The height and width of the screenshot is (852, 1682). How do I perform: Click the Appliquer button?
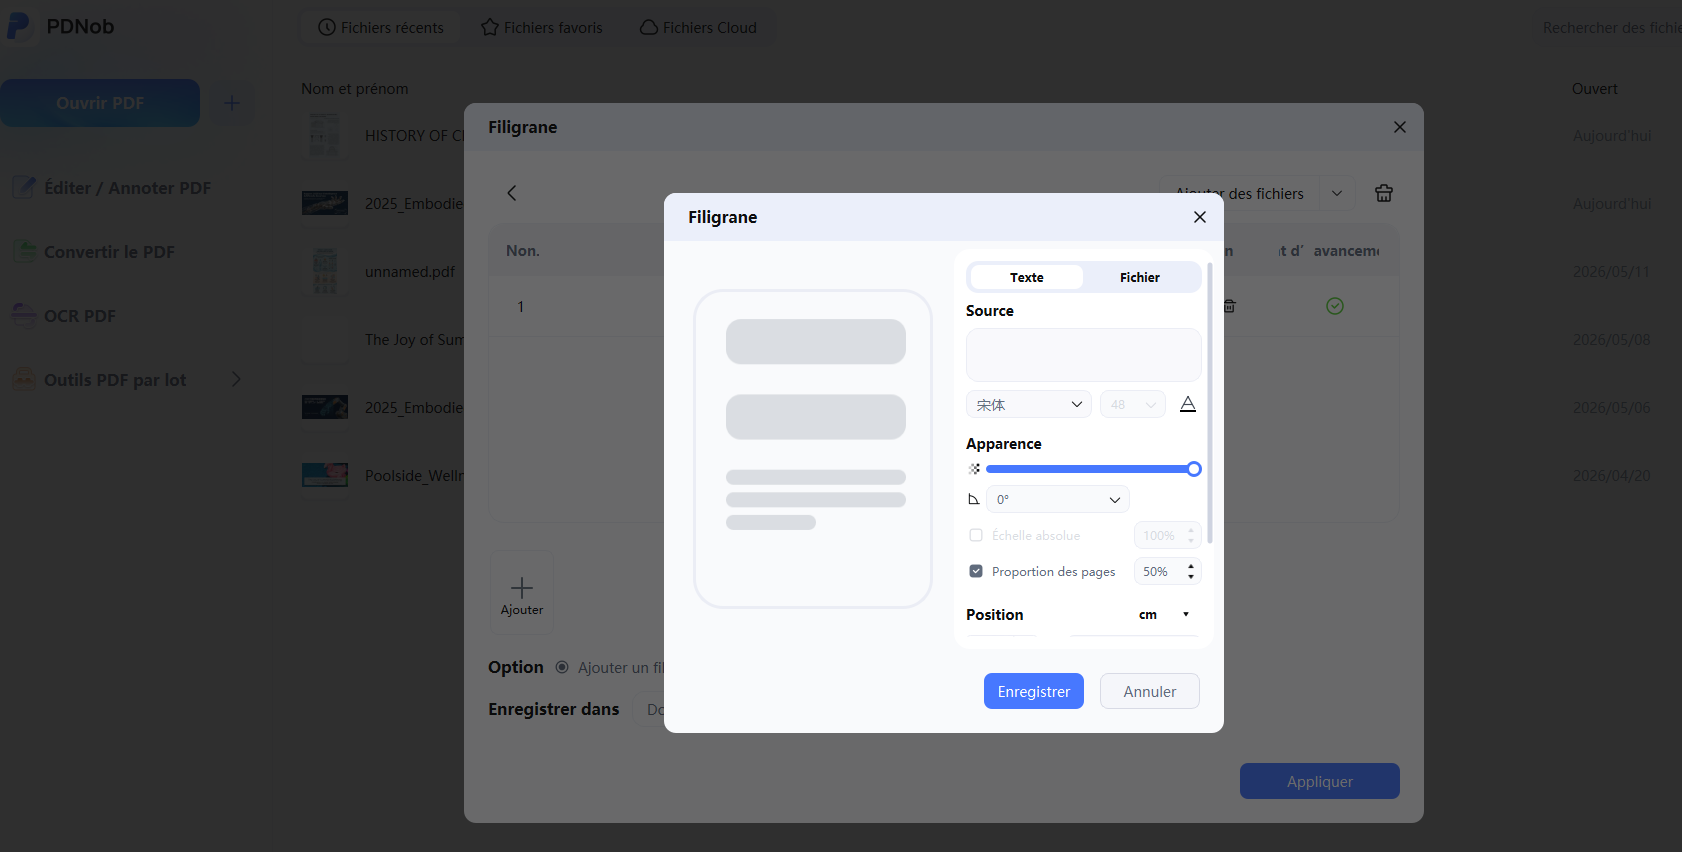click(x=1319, y=781)
